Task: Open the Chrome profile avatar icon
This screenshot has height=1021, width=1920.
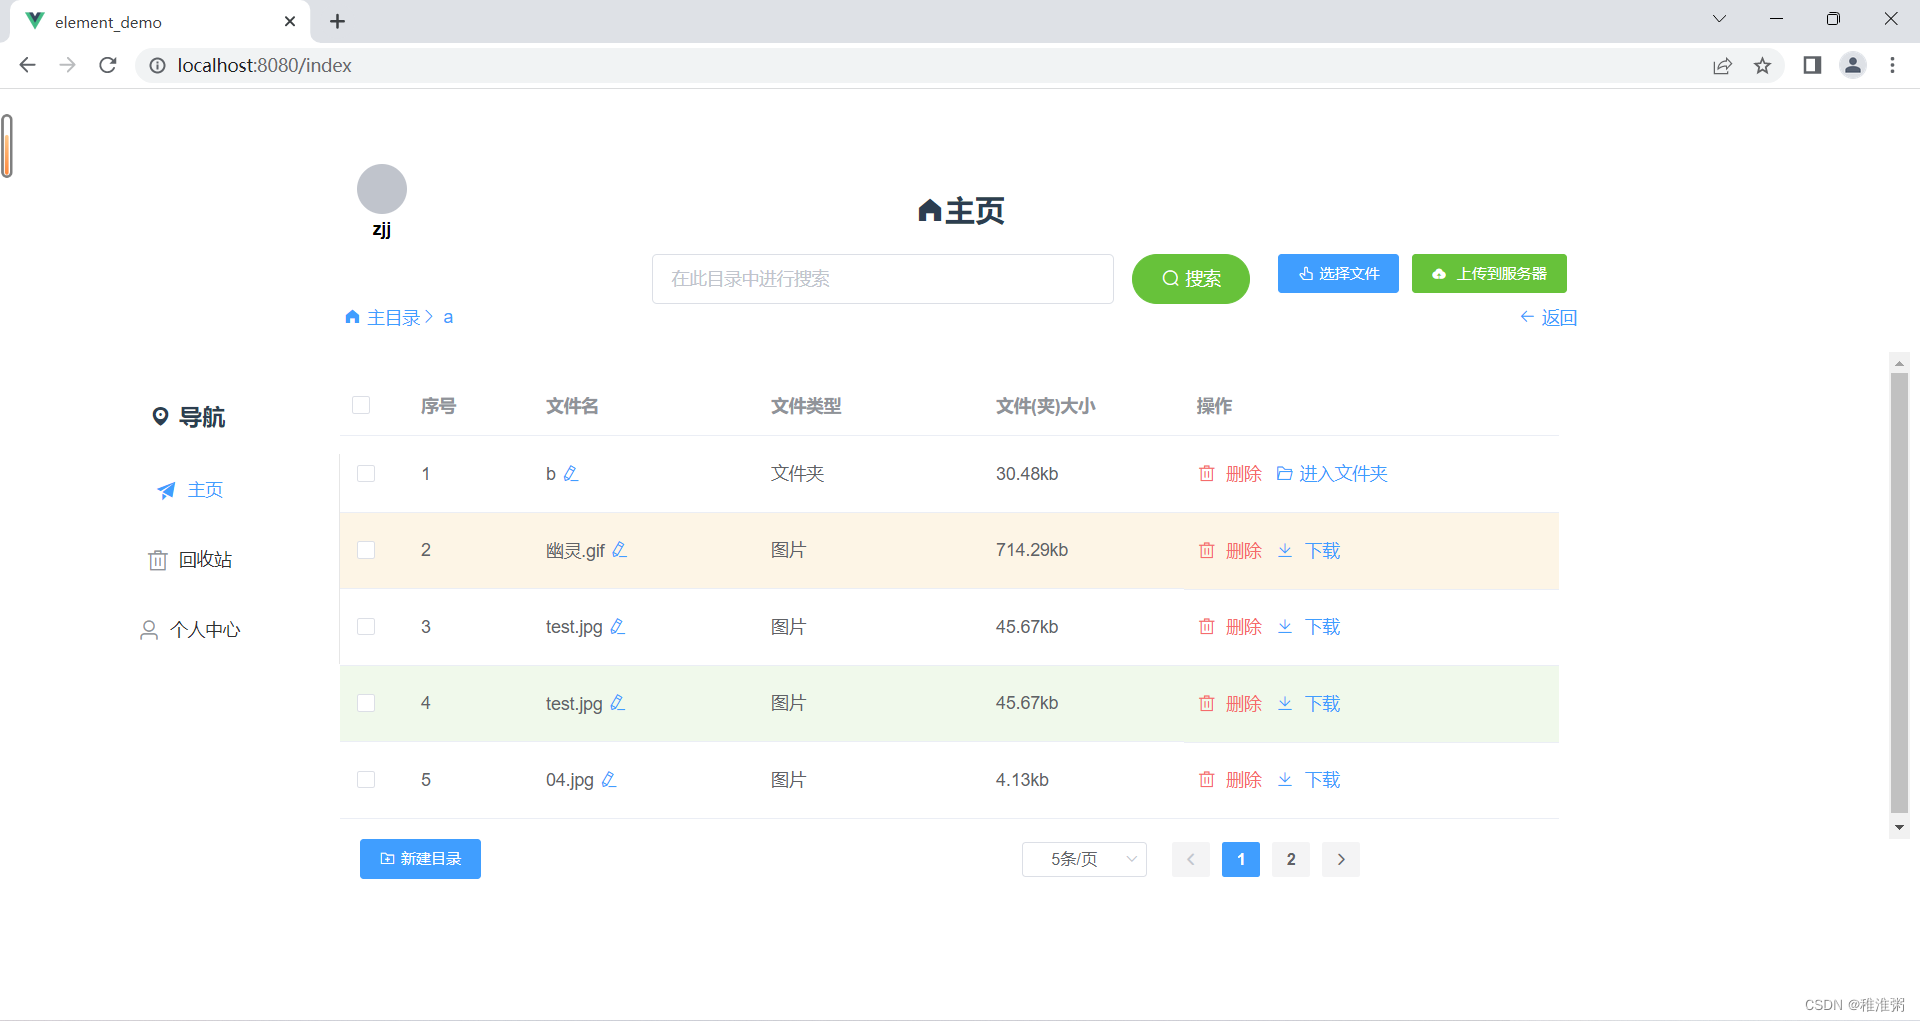Action: (1853, 65)
